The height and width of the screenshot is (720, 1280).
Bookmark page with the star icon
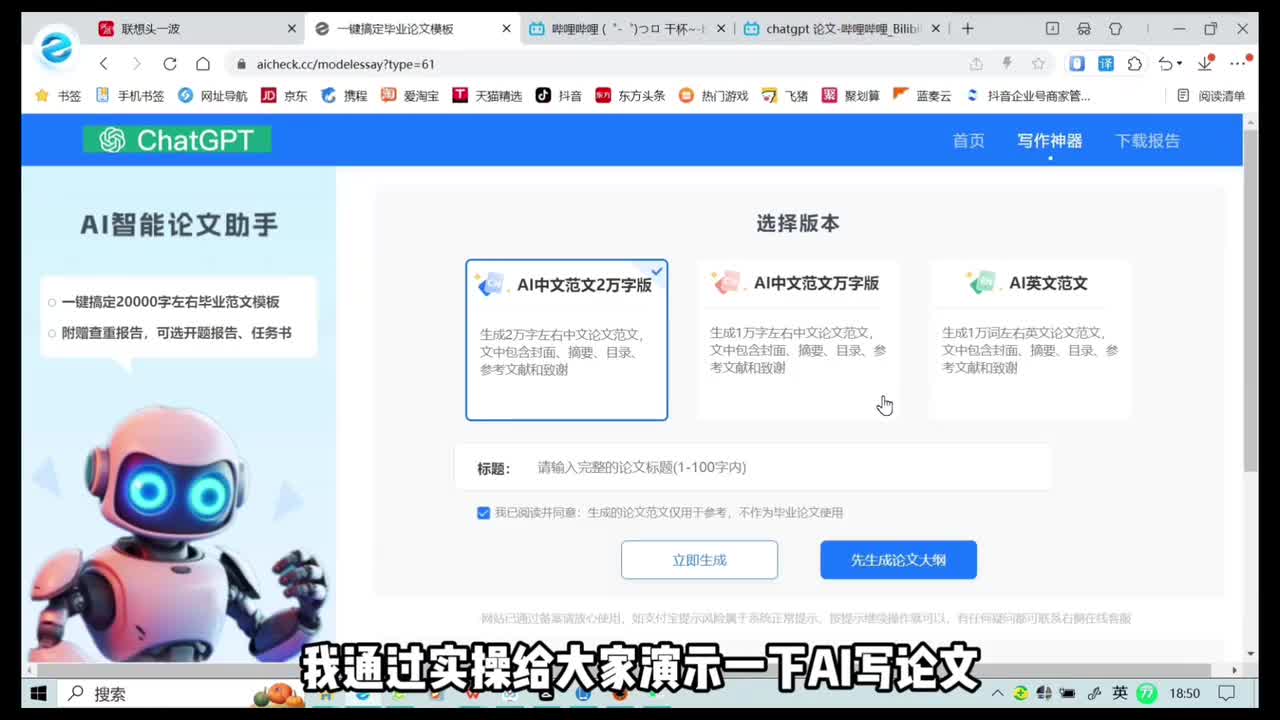[x=1038, y=64]
